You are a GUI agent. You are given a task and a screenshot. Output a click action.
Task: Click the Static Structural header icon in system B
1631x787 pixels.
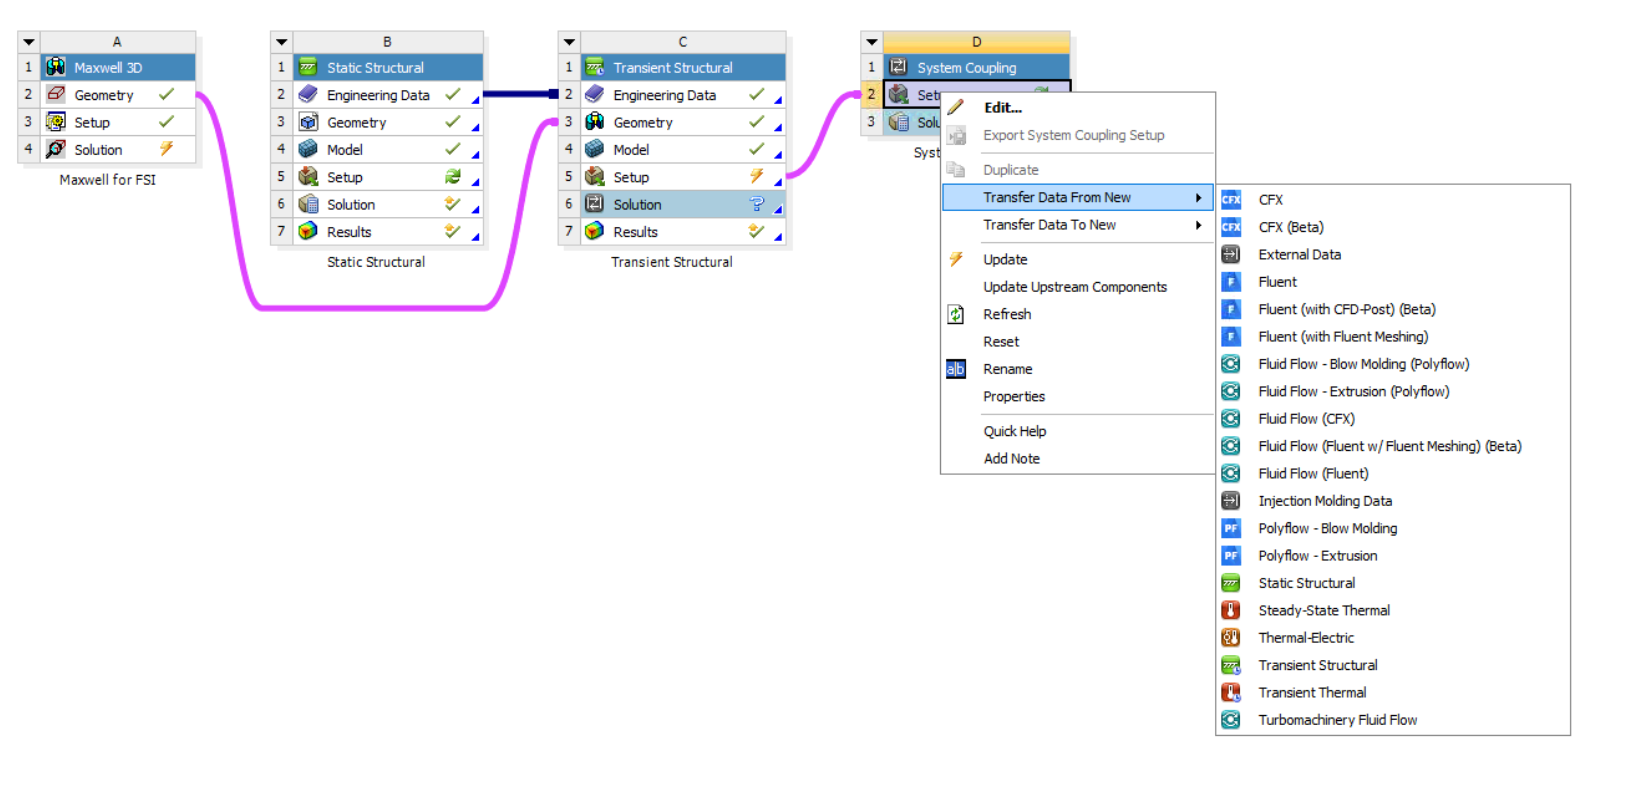pyautogui.click(x=308, y=67)
